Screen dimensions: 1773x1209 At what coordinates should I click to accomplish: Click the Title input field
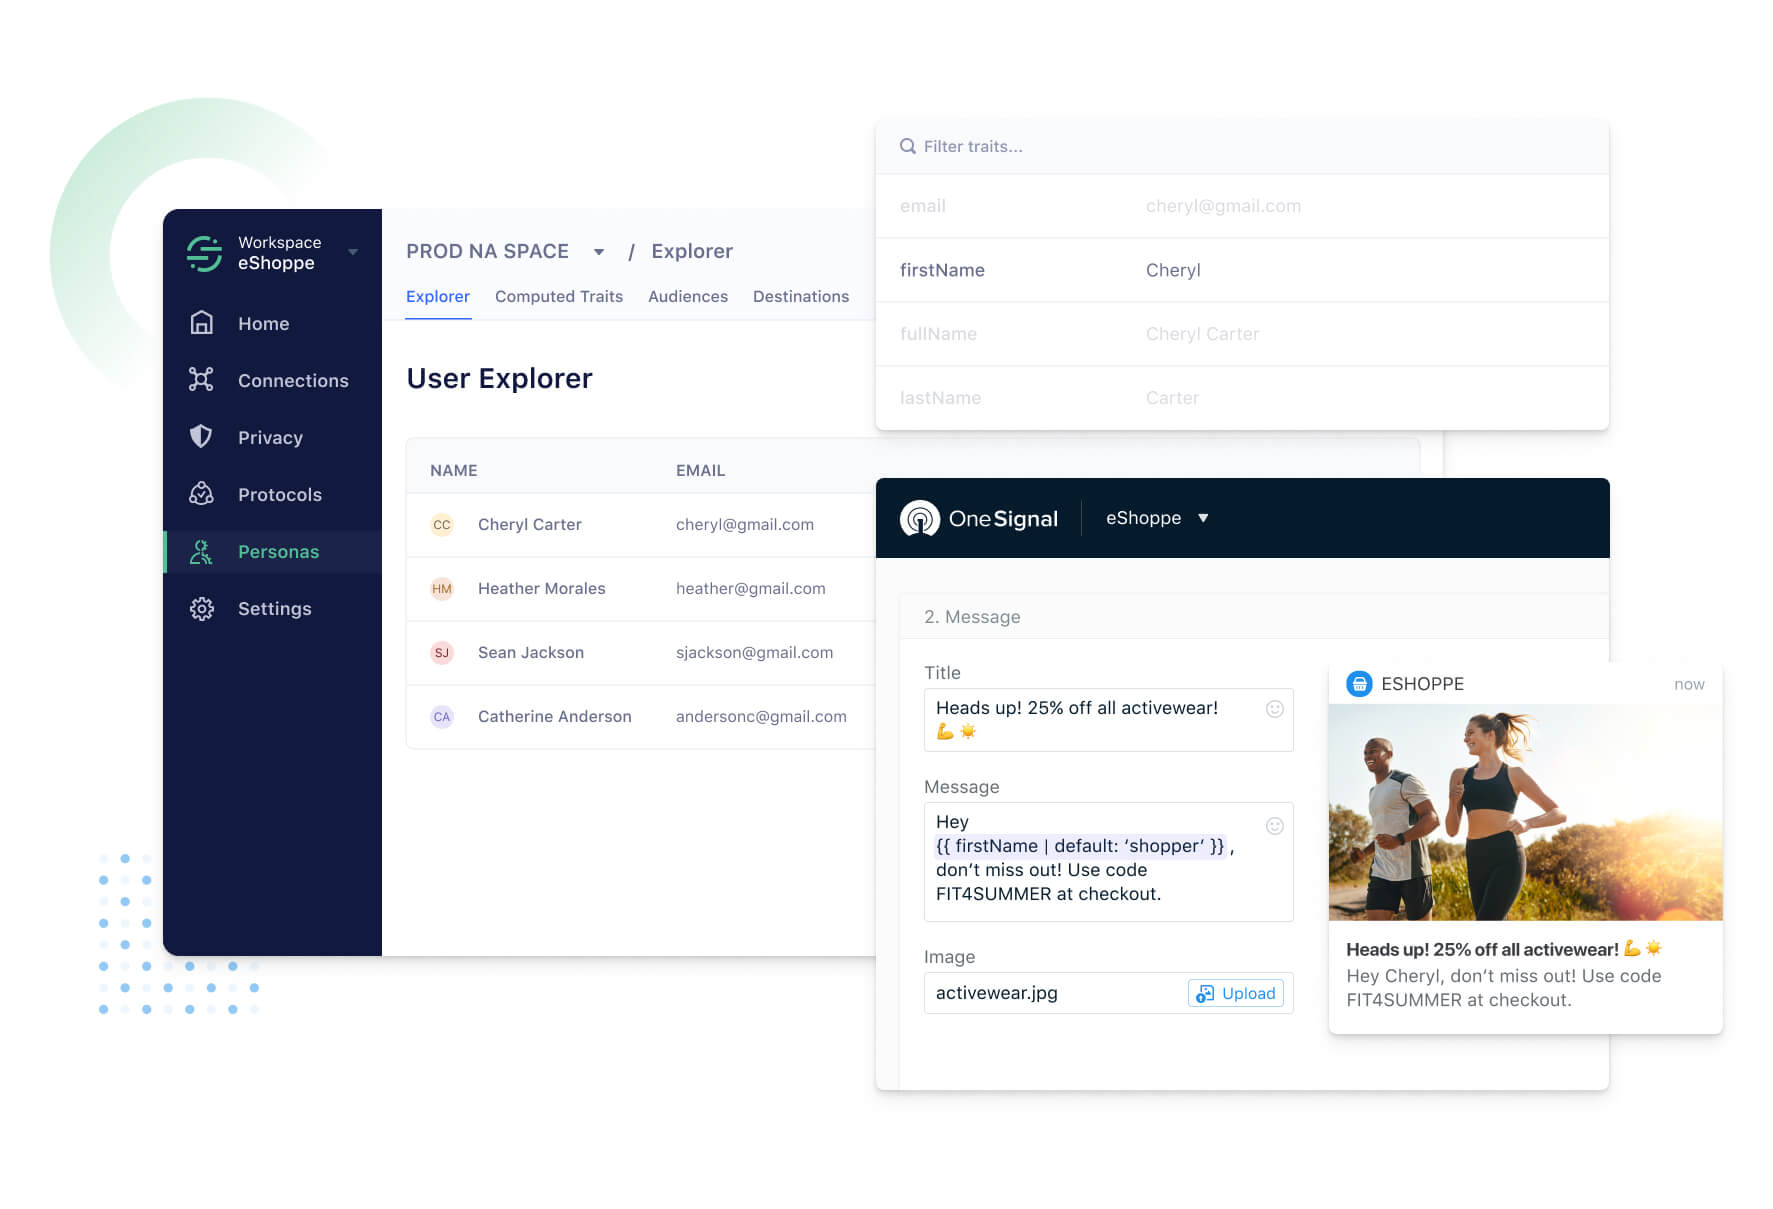pos(1109,720)
